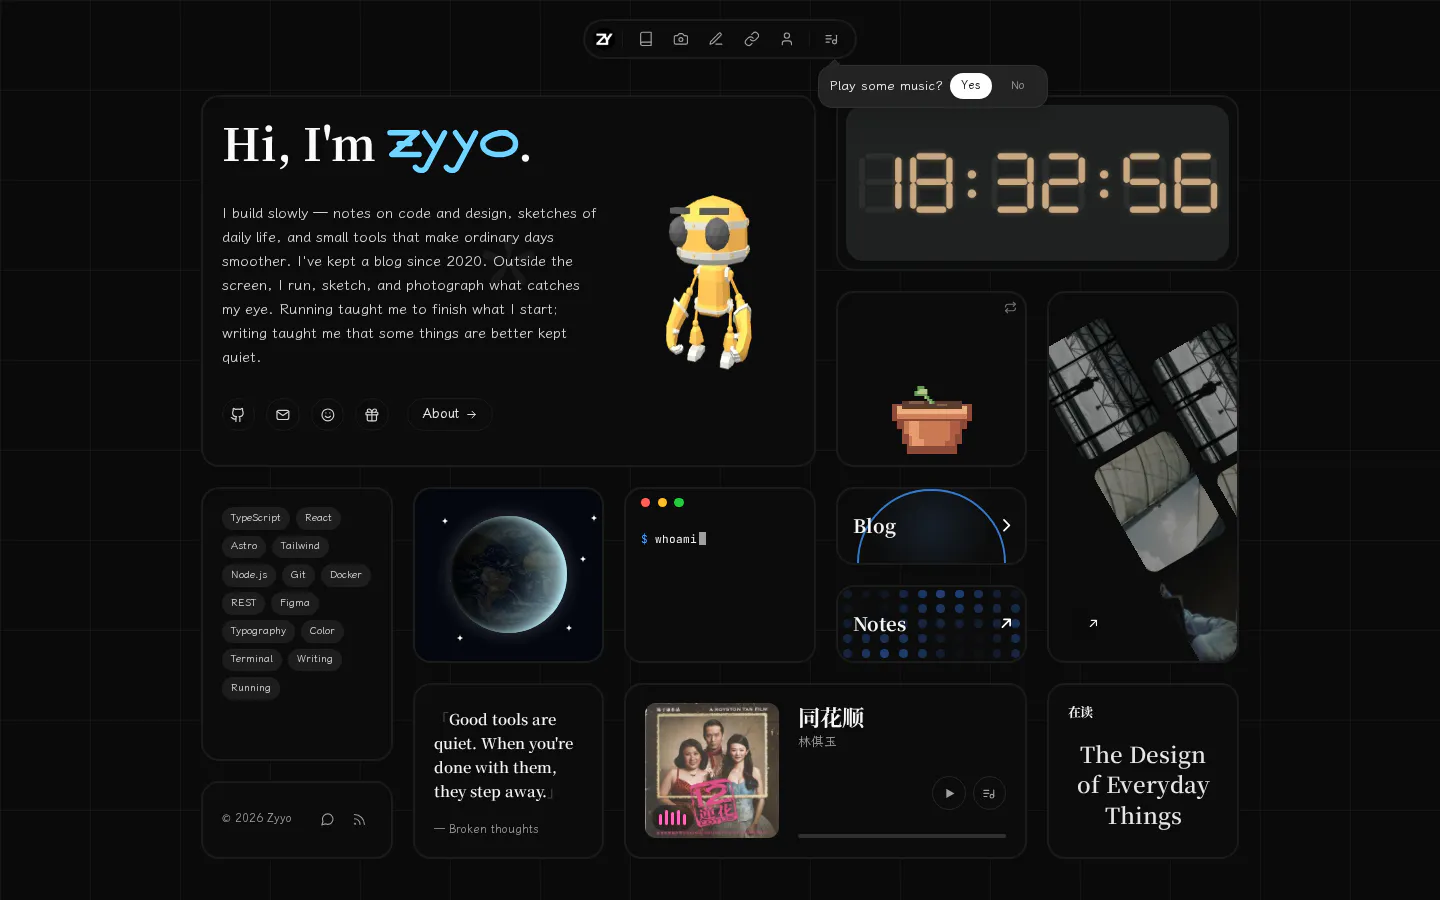Click the music playlist icon in navigation bar
This screenshot has height=900, width=1440.
tap(831, 39)
